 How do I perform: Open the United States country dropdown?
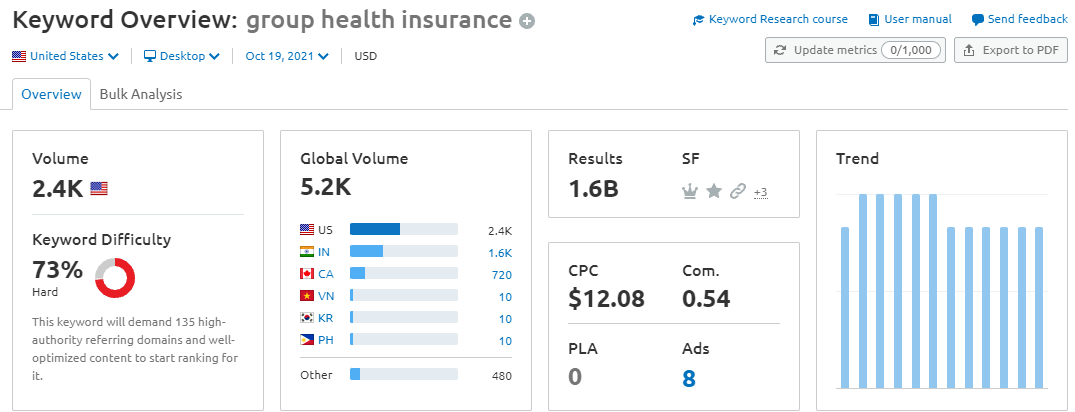(66, 56)
